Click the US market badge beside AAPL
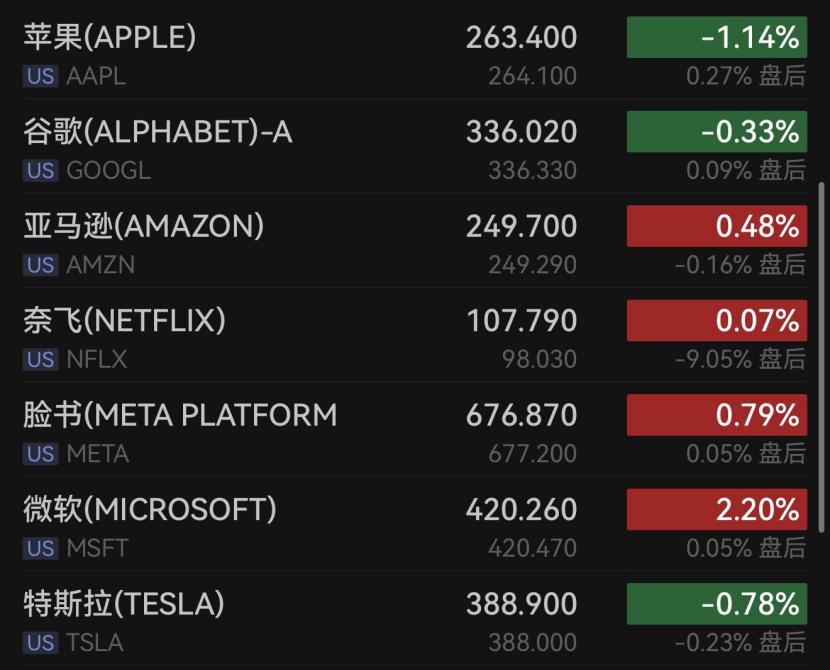 click(x=41, y=76)
